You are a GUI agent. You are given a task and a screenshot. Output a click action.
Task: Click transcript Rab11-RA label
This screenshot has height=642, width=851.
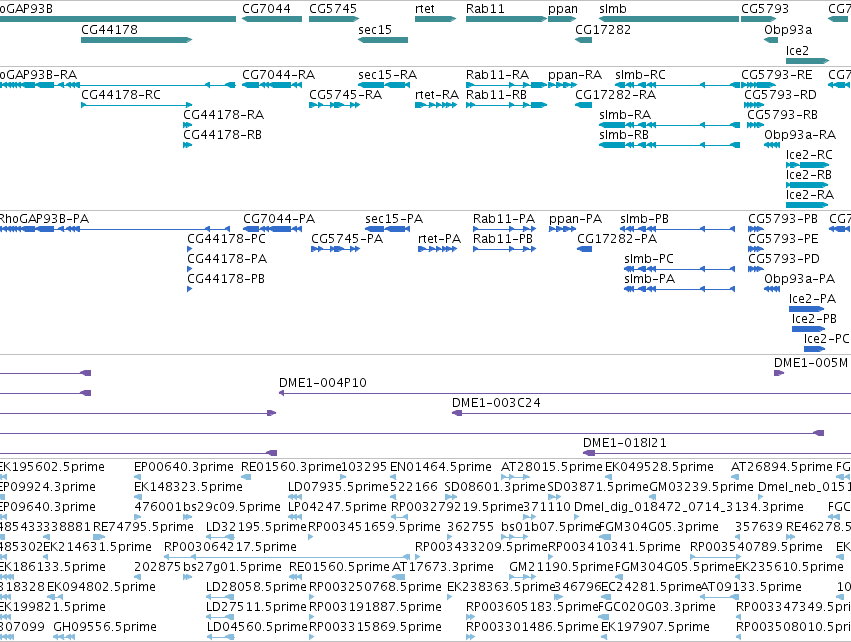pos(497,75)
